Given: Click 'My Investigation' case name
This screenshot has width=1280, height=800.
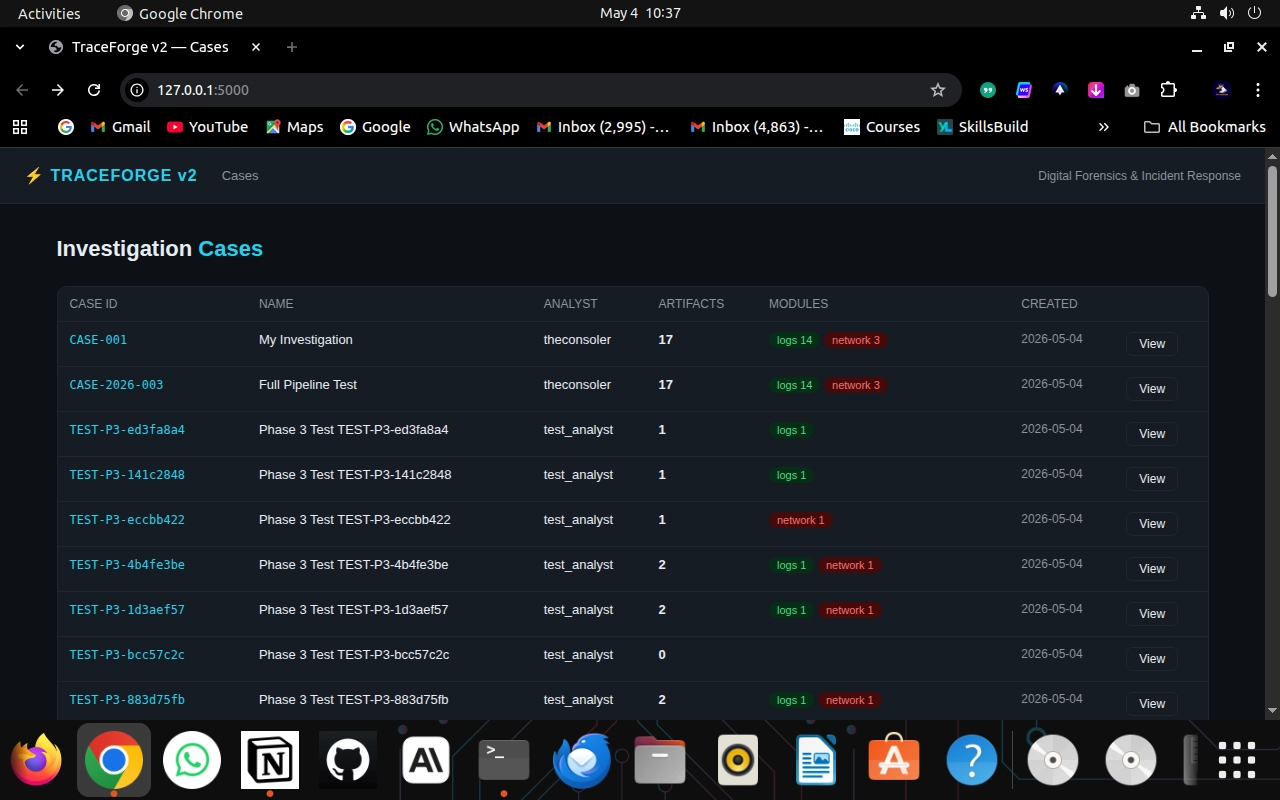Looking at the screenshot, I should click(x=306, y=340).
